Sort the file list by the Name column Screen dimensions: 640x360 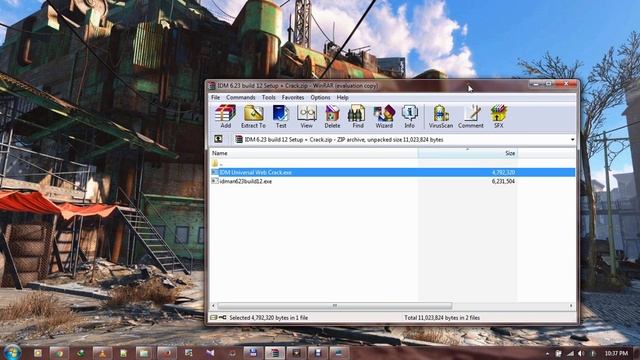314,153
